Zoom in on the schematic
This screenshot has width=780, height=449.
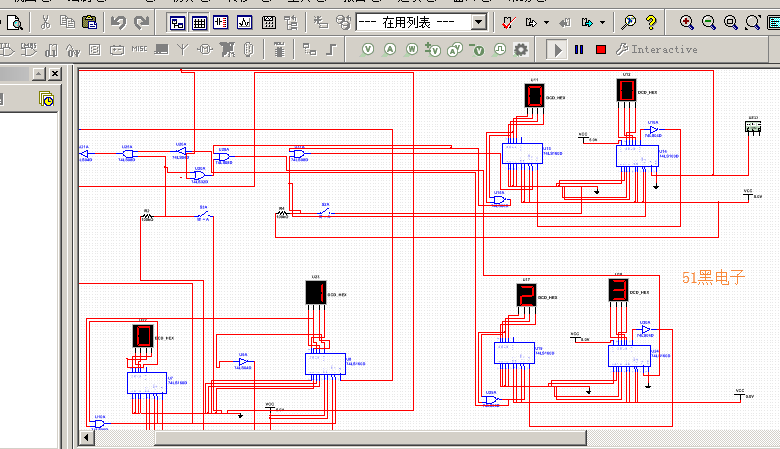[686, 22]
